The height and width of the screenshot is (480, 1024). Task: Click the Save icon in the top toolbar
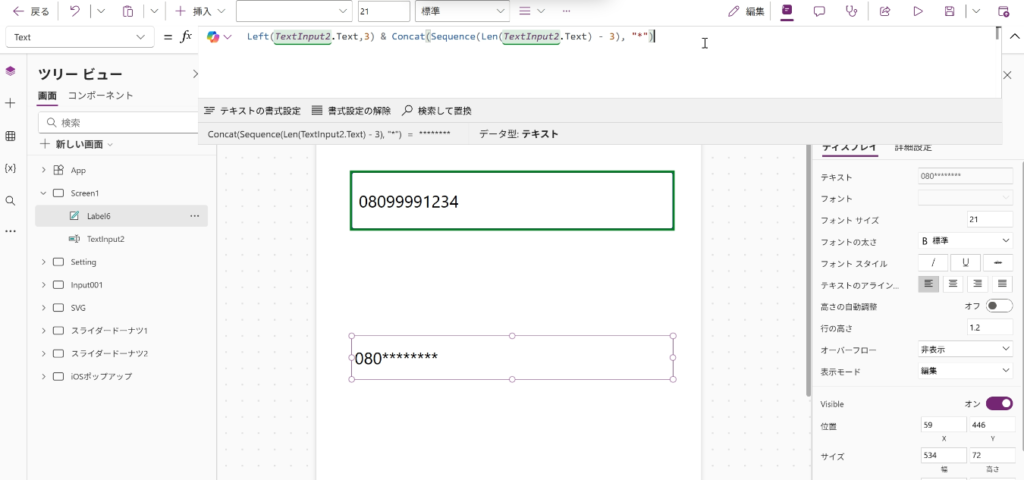pos(949,12)
